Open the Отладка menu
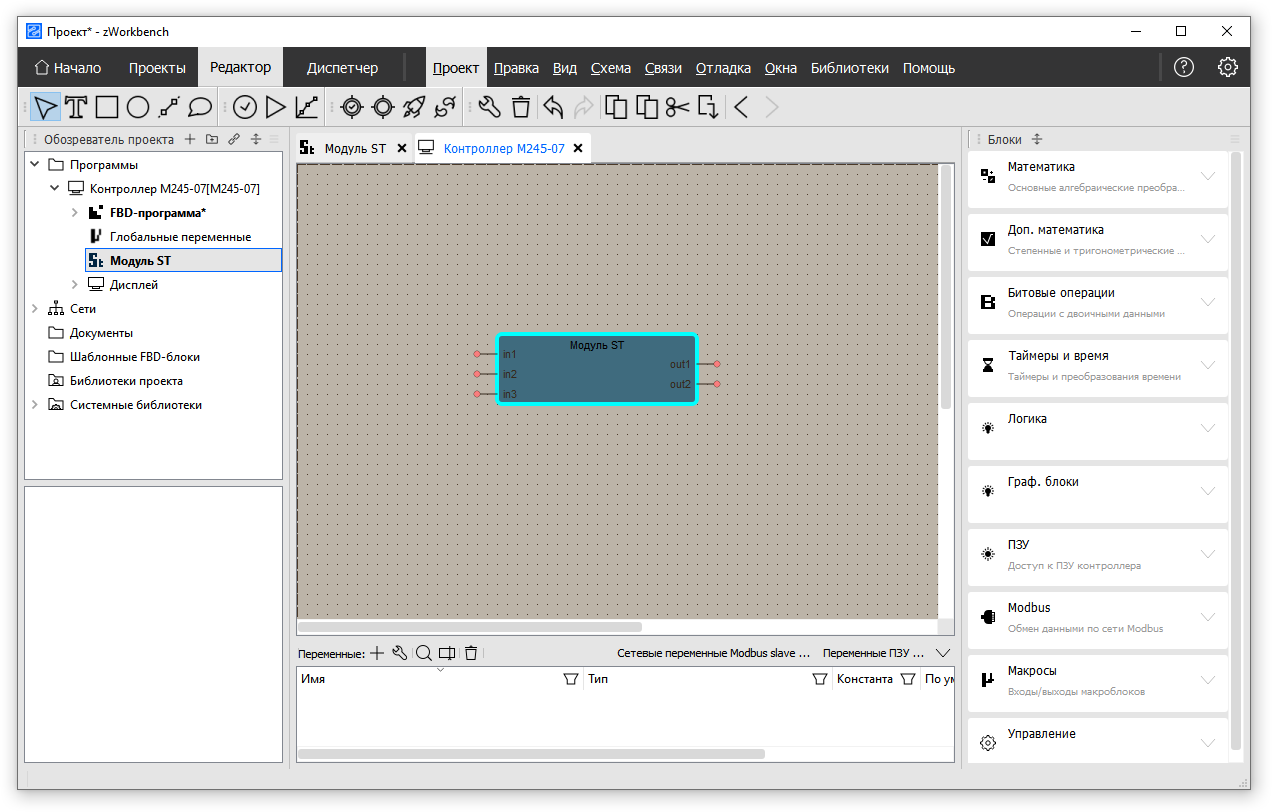This screenshot has width=1272, height=812. (x=723, y=68)
